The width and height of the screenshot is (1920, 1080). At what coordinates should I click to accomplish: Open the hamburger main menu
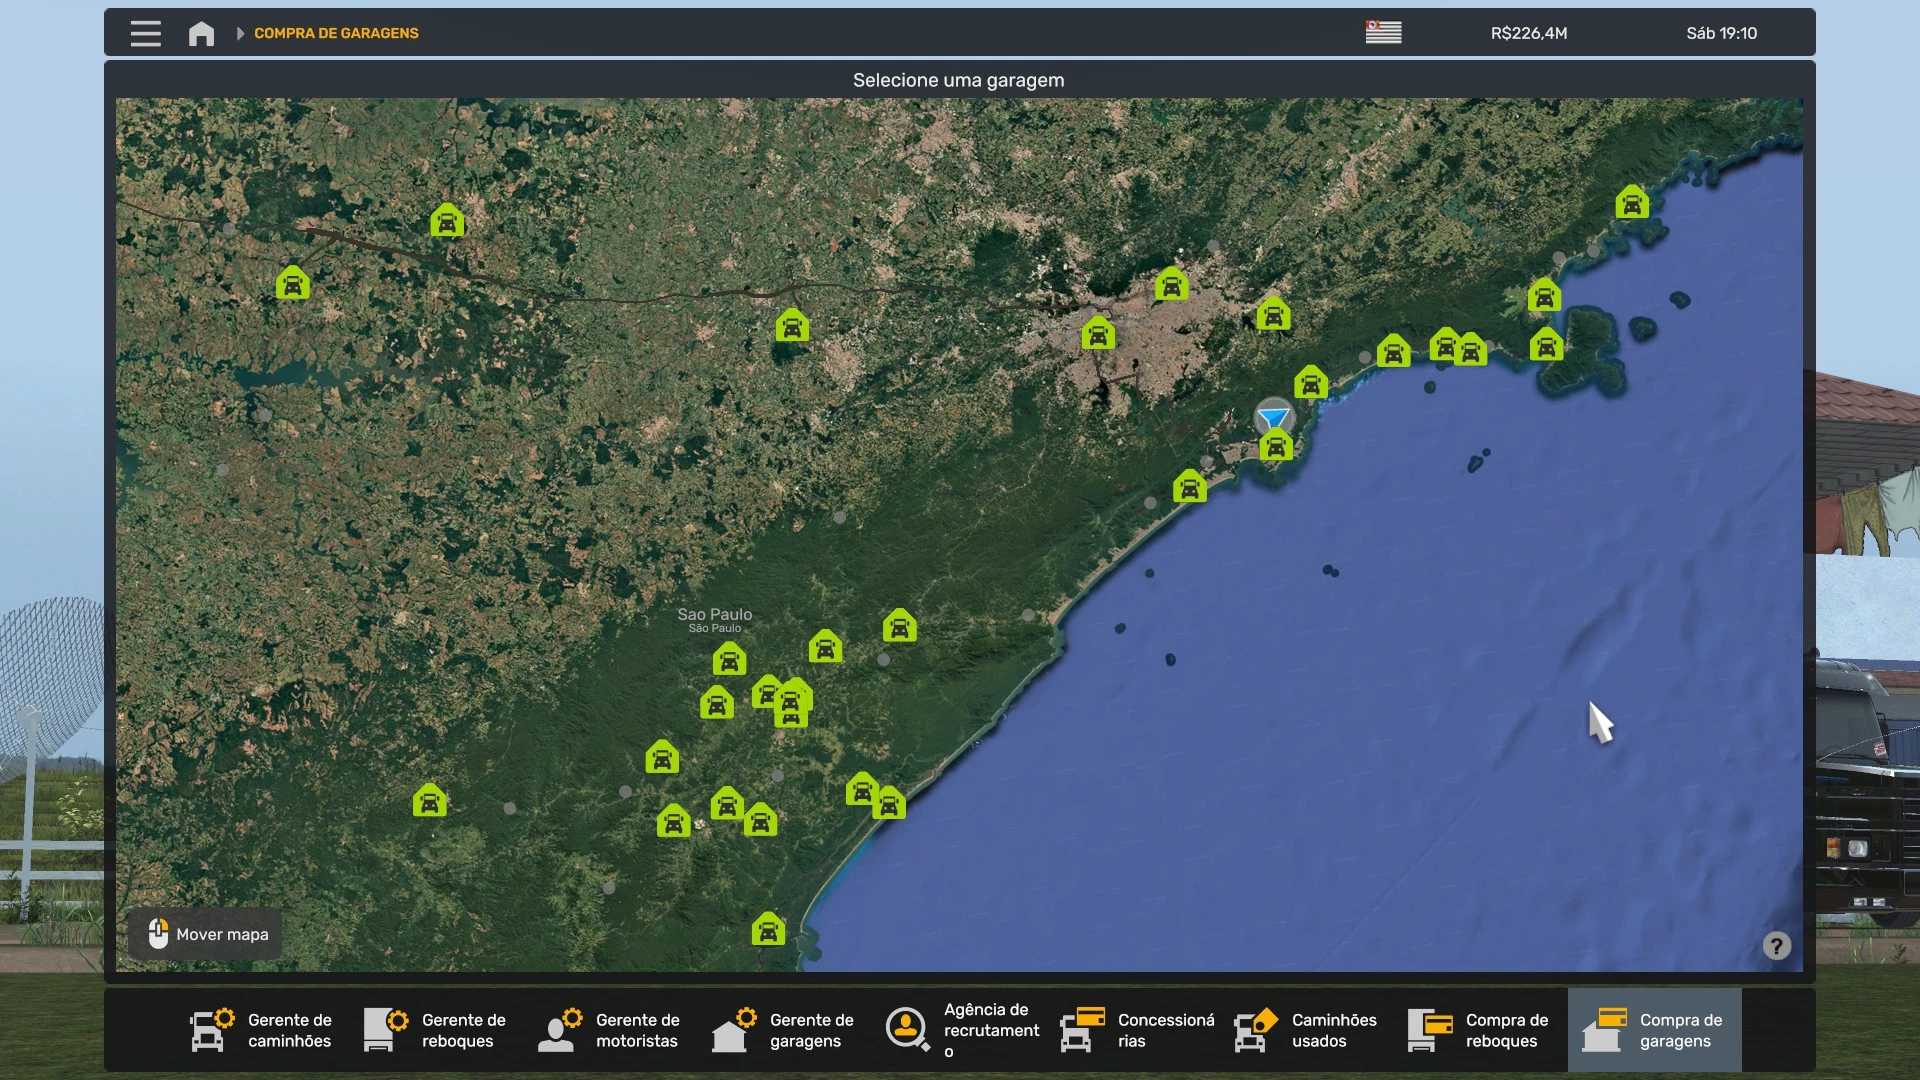pyautogui.click(x=146, y=33)
